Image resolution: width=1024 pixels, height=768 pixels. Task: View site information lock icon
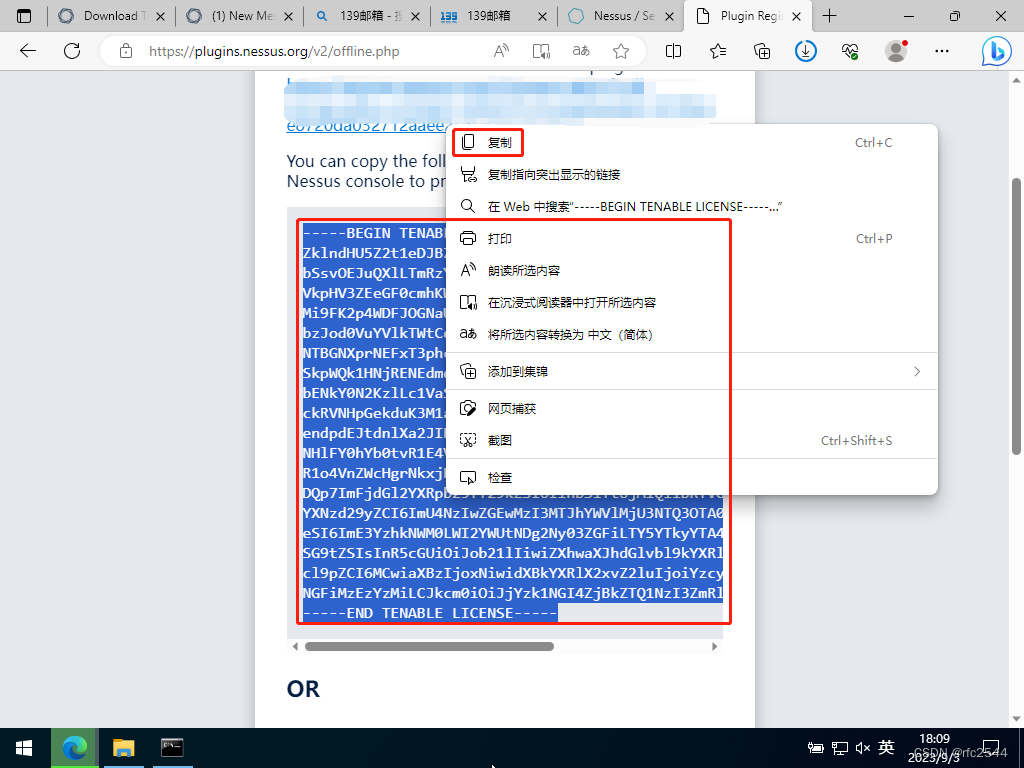tap(126, 51)
